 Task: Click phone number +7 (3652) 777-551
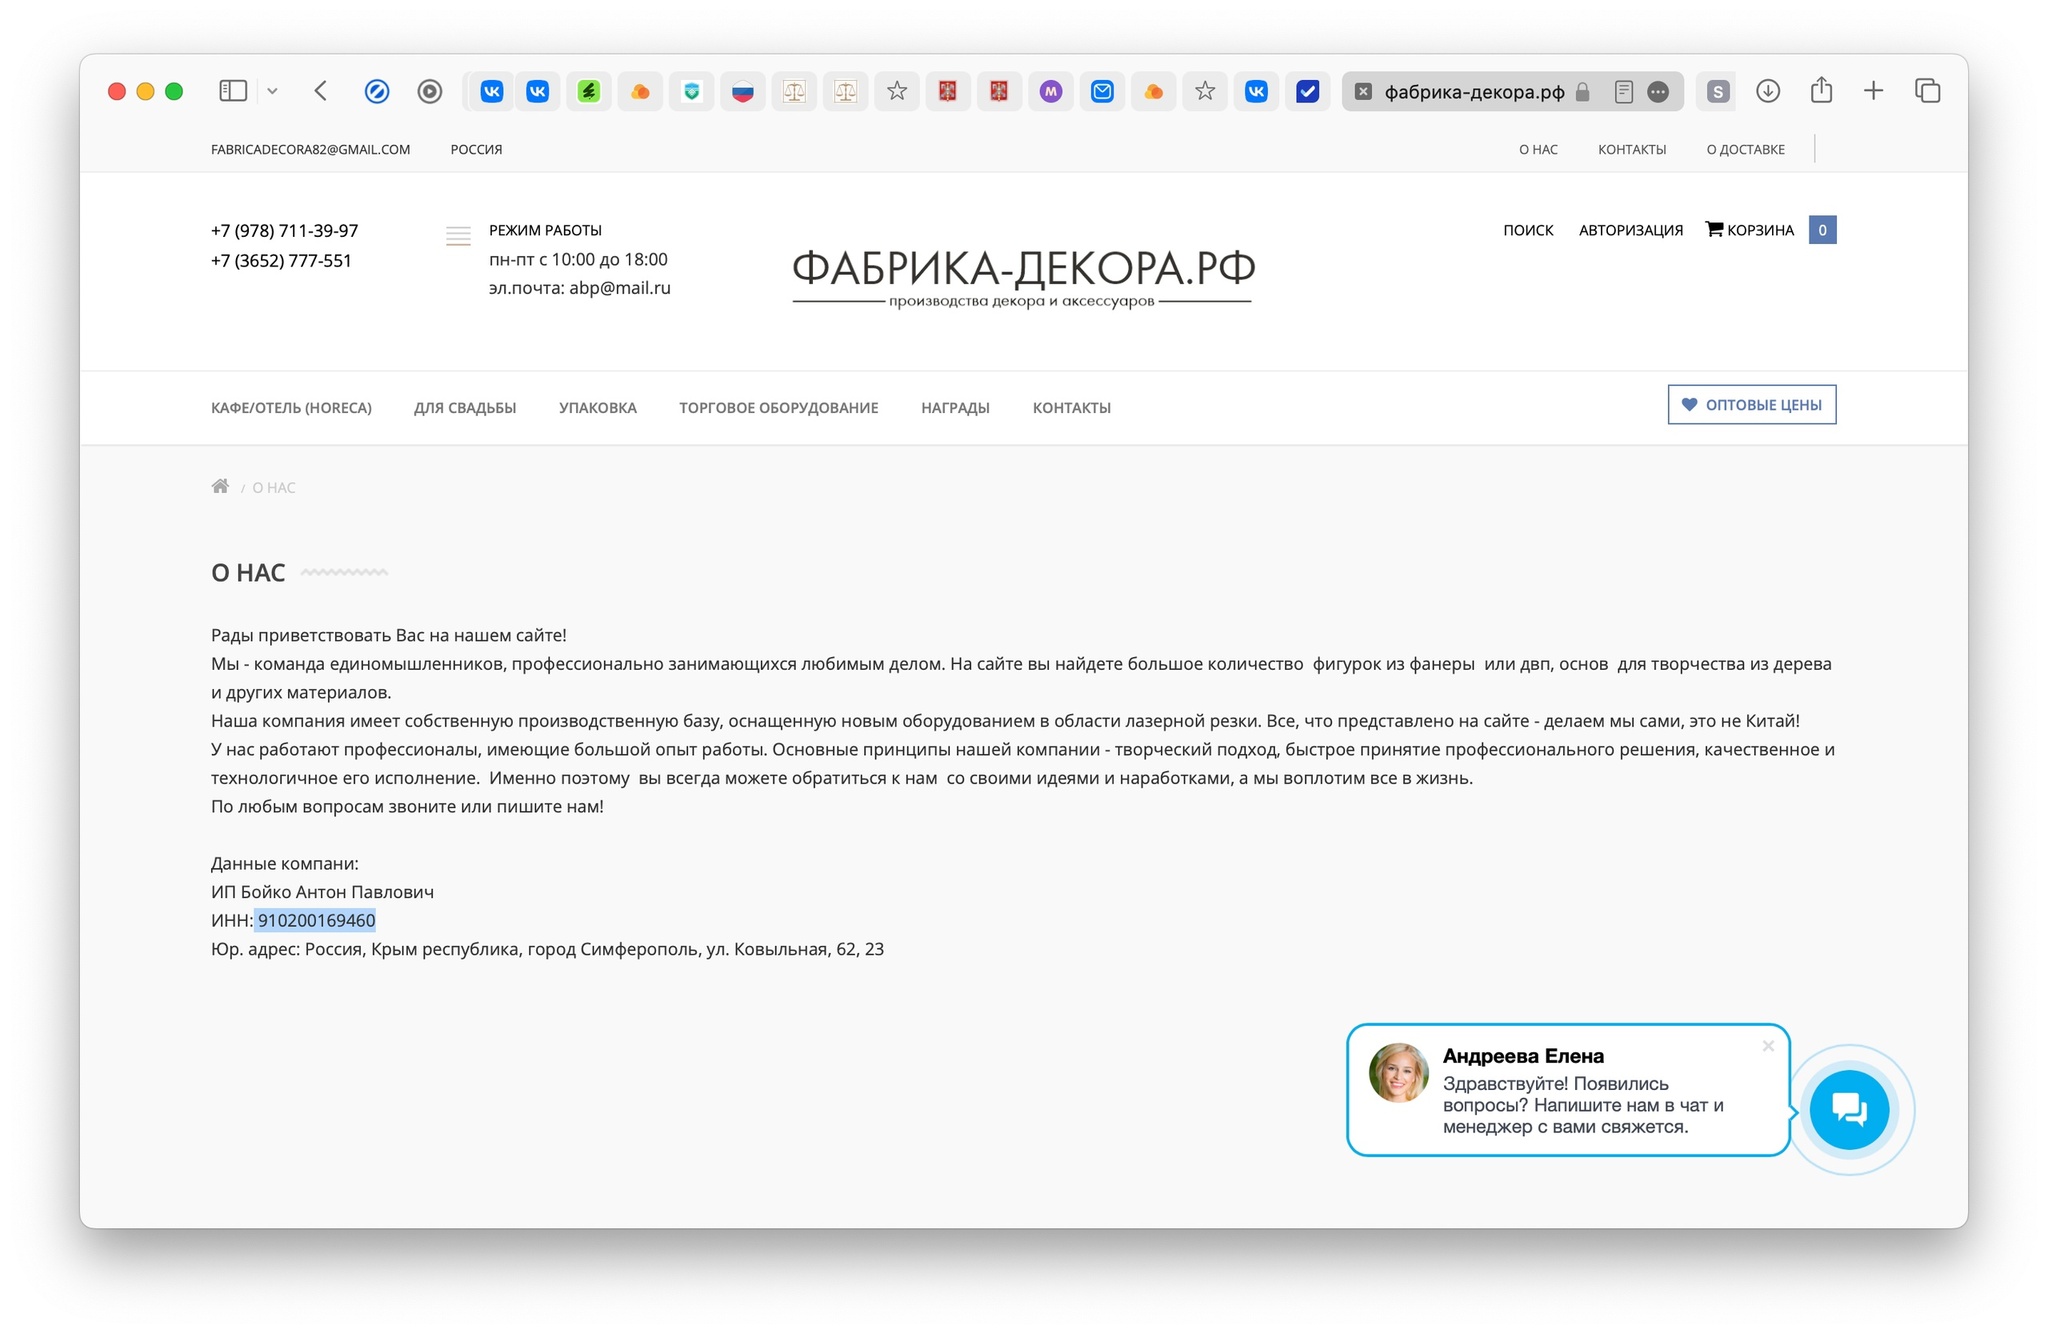pos(281,260)
